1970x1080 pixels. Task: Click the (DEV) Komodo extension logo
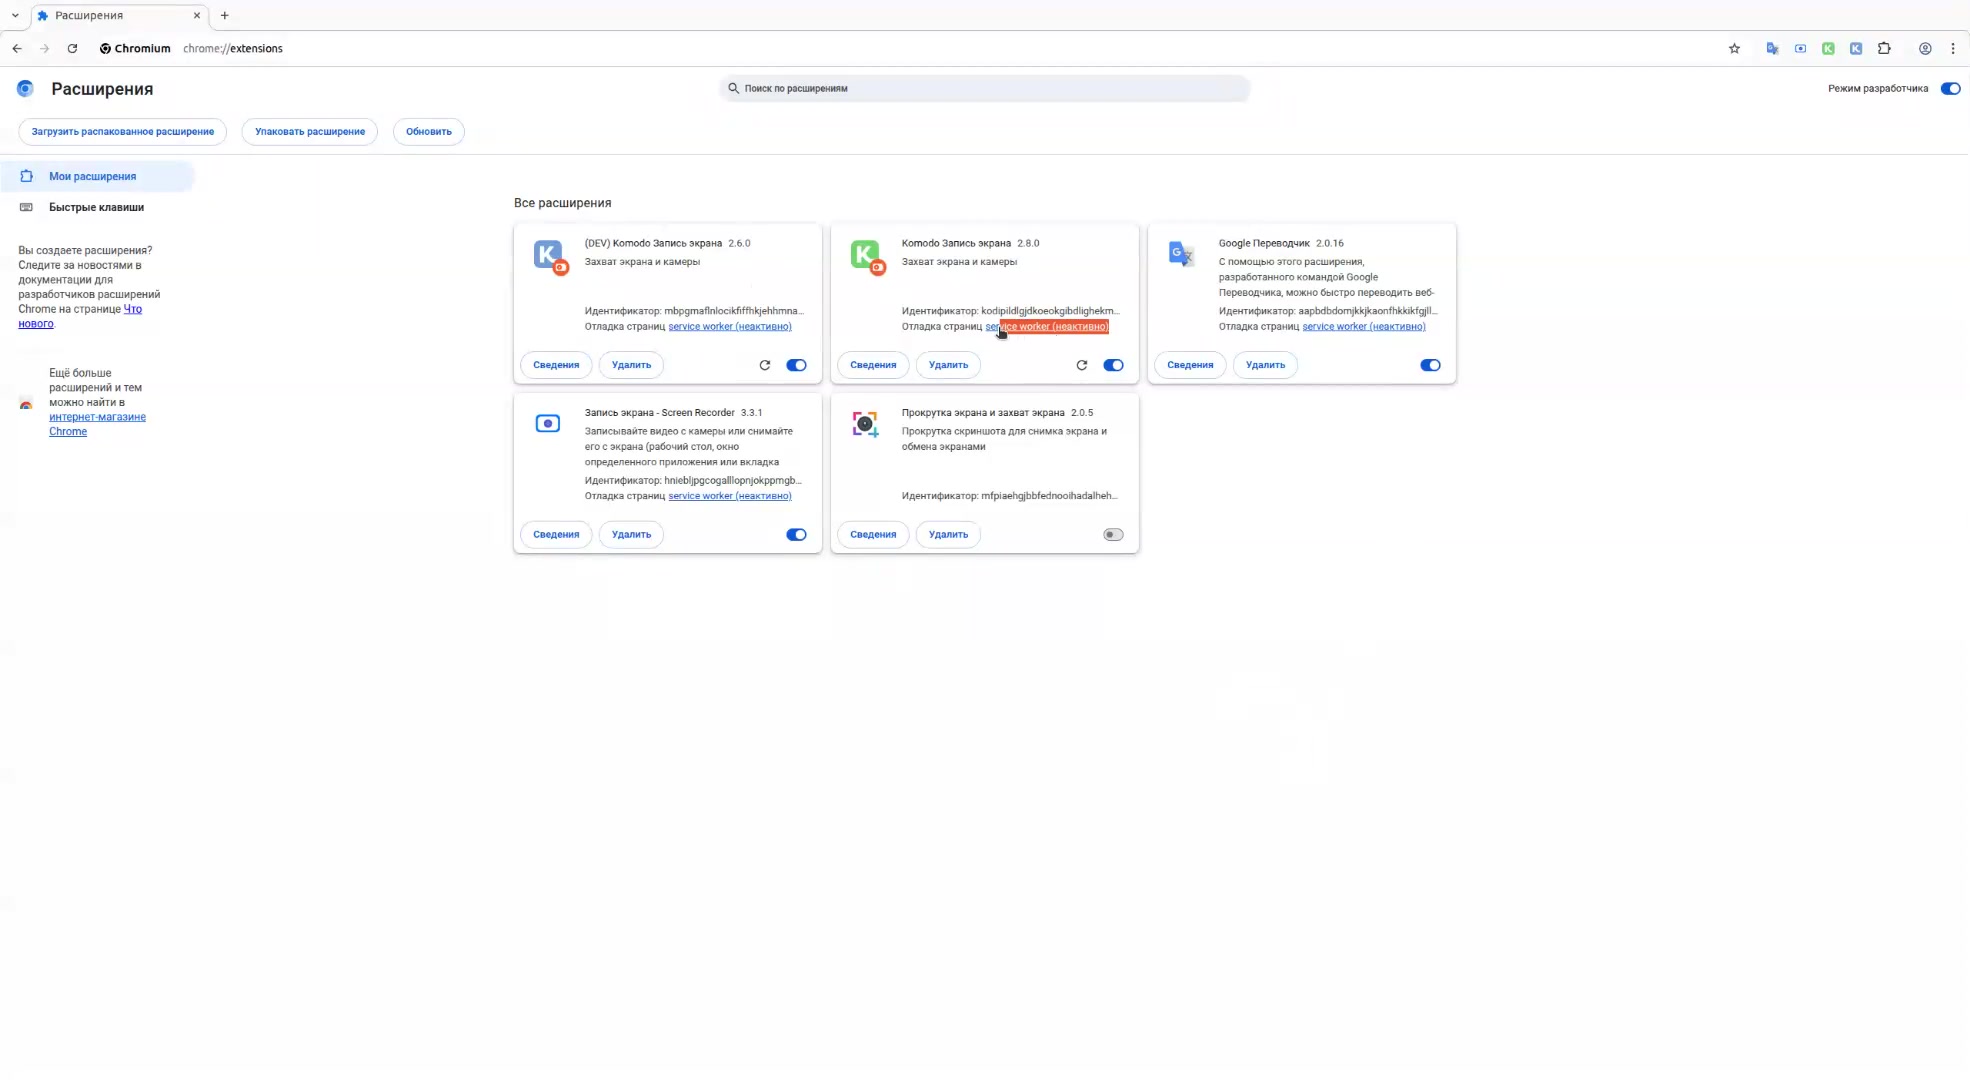(x=550, y=256)
